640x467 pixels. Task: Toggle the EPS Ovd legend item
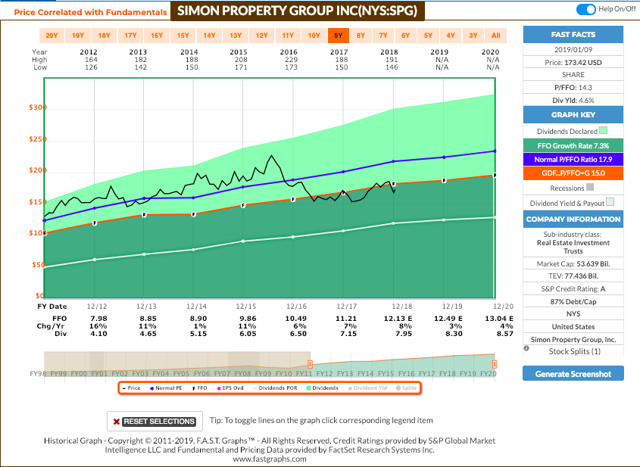pyautogui.click(x=231, y=388)
